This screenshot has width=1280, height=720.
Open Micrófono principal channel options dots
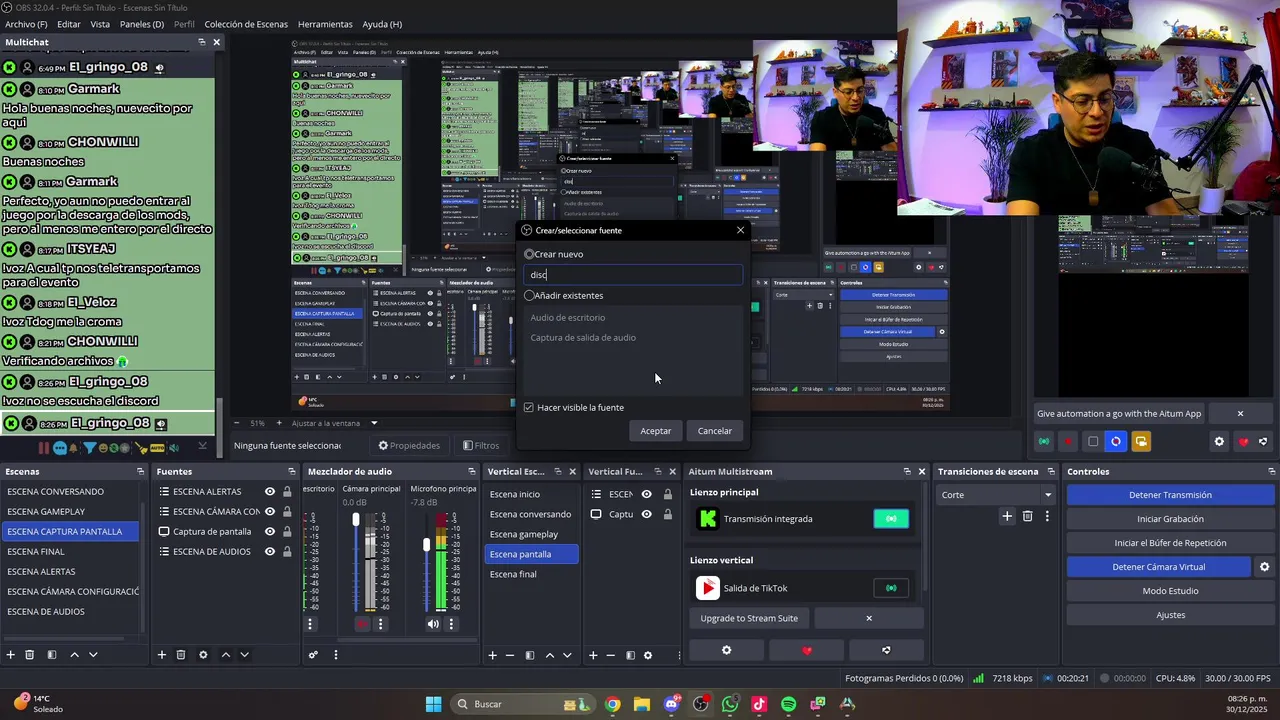451,624
